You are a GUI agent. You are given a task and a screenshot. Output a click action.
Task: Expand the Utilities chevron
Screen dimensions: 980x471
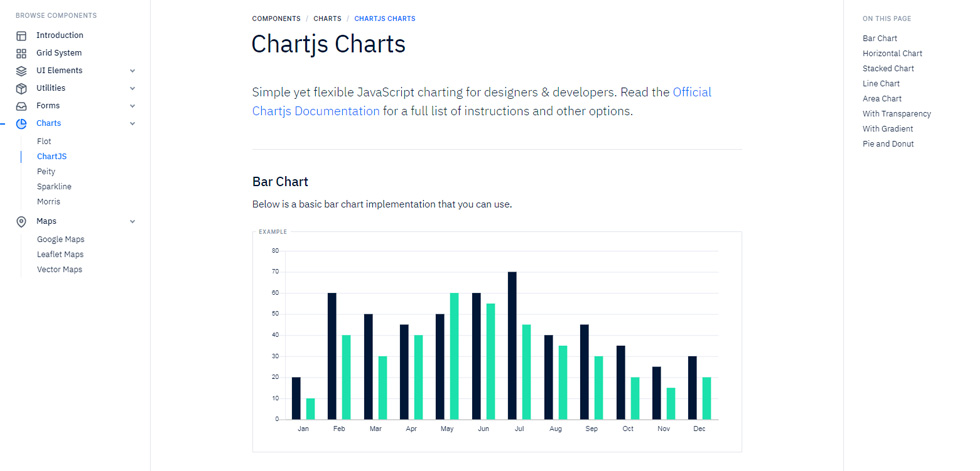[132, 88]
